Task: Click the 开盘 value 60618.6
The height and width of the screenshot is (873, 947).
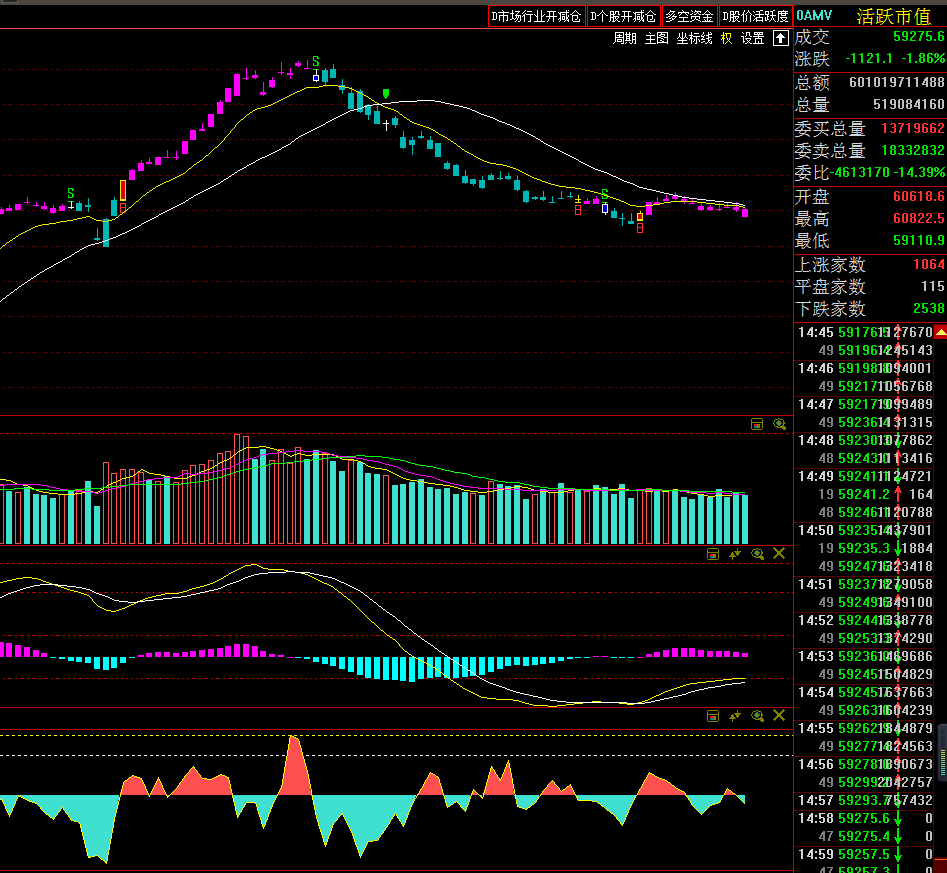Action: (x=918, y=196)
